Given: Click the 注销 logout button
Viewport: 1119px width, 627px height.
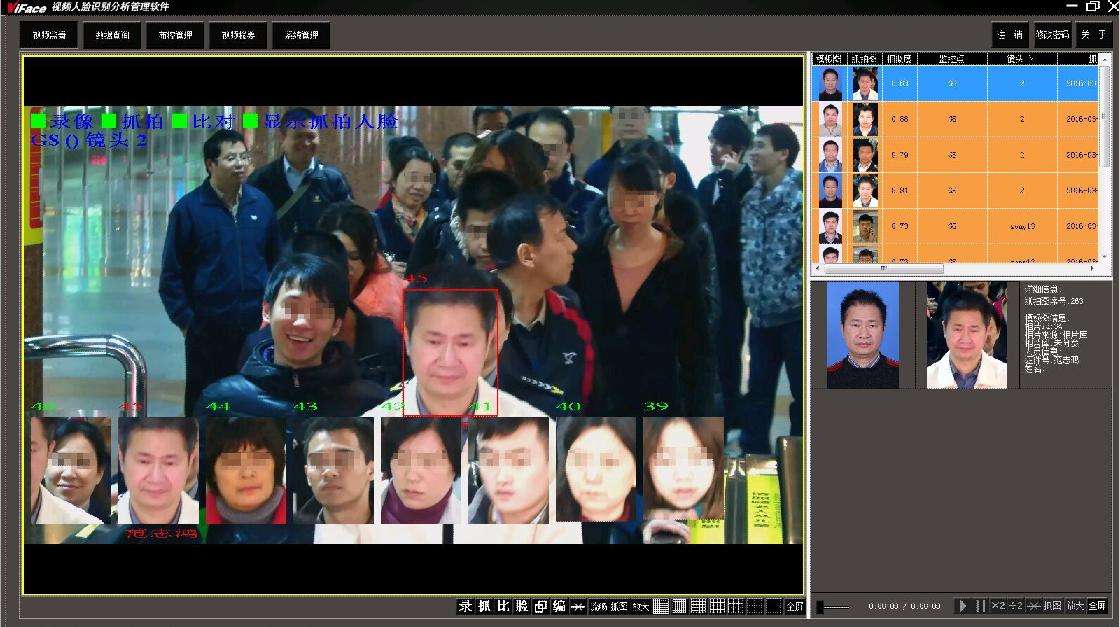Looking at the screenshot, I should click(1010, 35).
